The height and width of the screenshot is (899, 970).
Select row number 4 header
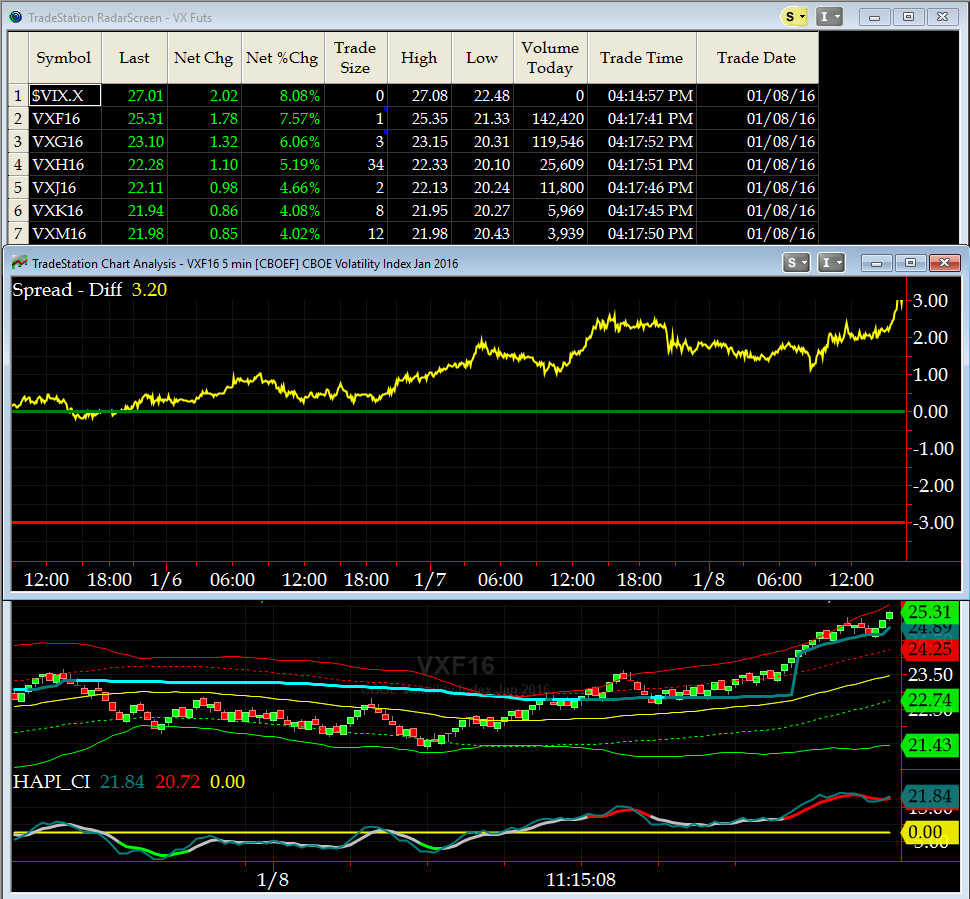tap(18, 165)
